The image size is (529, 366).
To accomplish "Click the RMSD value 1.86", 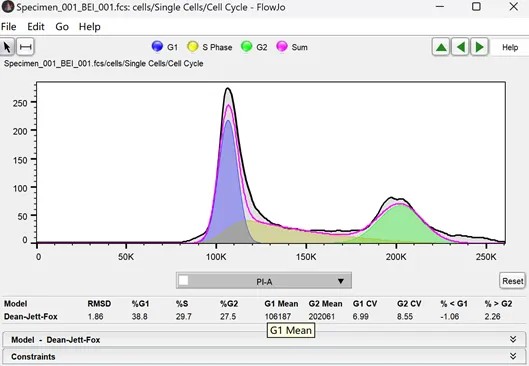I will pyautogui.click(x=95, y=316).
